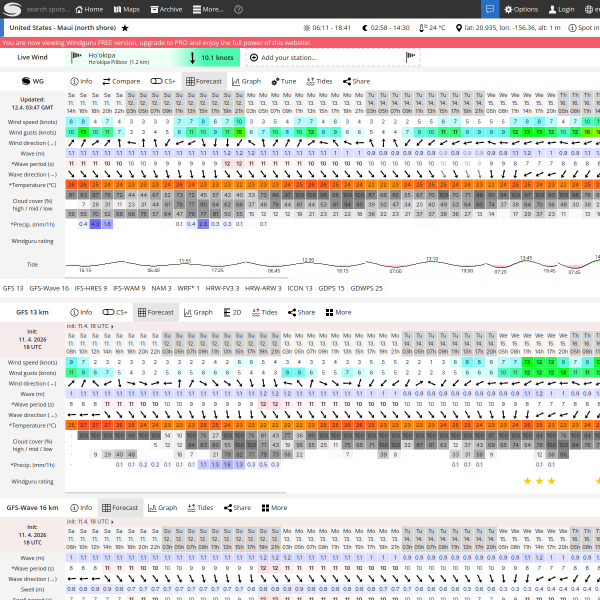600x600 pixels.
Task: Expand More dropdown in GFS 13 km toolbar
Action: click(x=338, y=312)
